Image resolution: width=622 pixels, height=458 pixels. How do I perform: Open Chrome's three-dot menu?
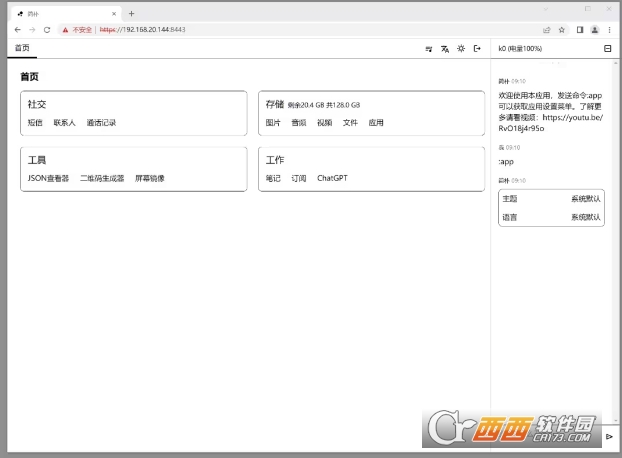(609, 30)
